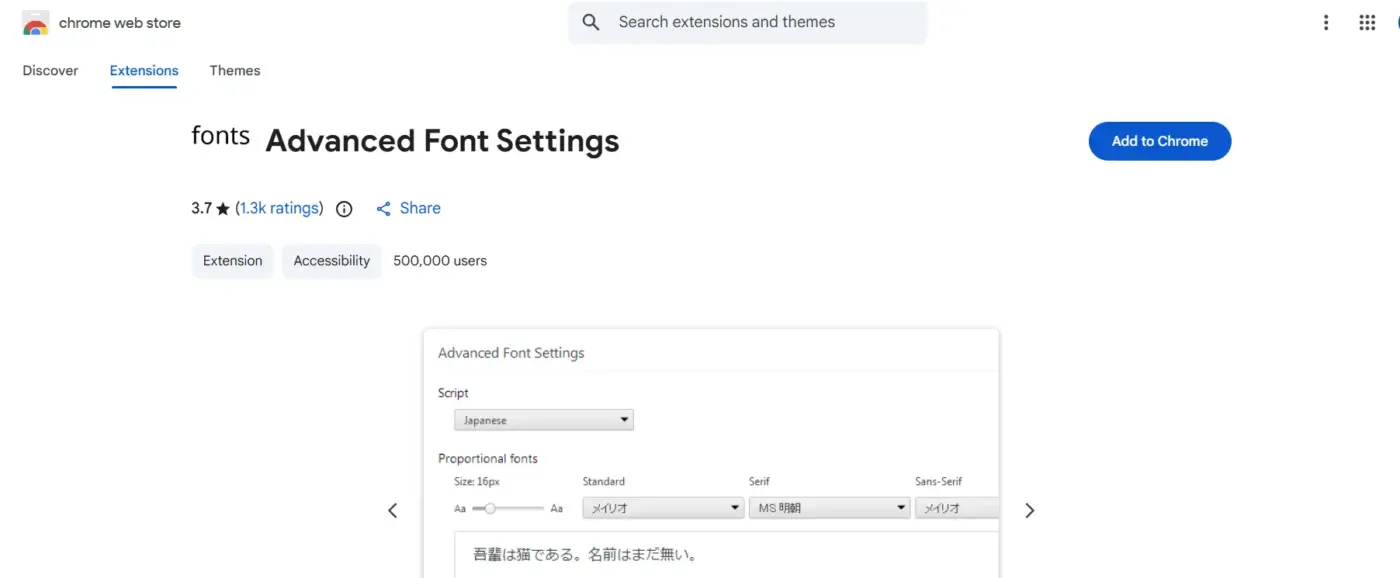Switch to the Themes tab
1400x578 pixels.
235,71
